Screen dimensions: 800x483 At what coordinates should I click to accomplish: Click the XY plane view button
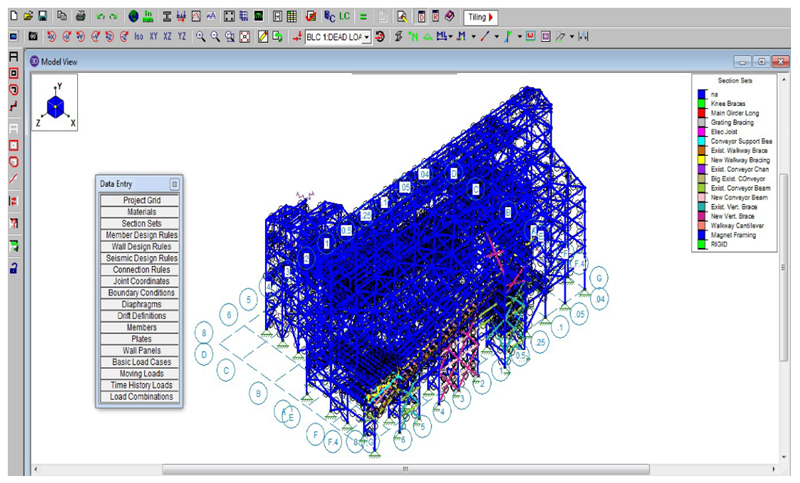point(152,37)
